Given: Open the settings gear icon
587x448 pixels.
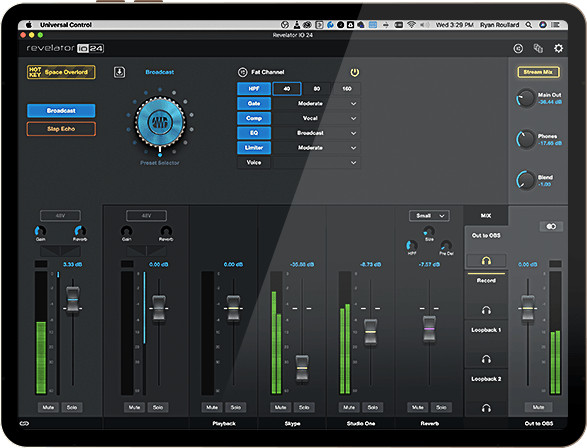Looking at the screenshot, I should click(x=558, y=48).
